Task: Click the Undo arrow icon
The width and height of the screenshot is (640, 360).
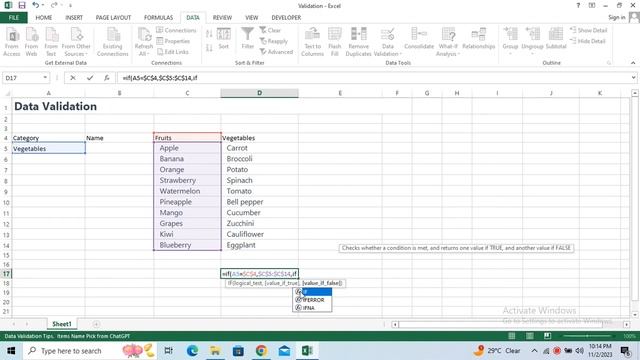Action: pos(36,5)
